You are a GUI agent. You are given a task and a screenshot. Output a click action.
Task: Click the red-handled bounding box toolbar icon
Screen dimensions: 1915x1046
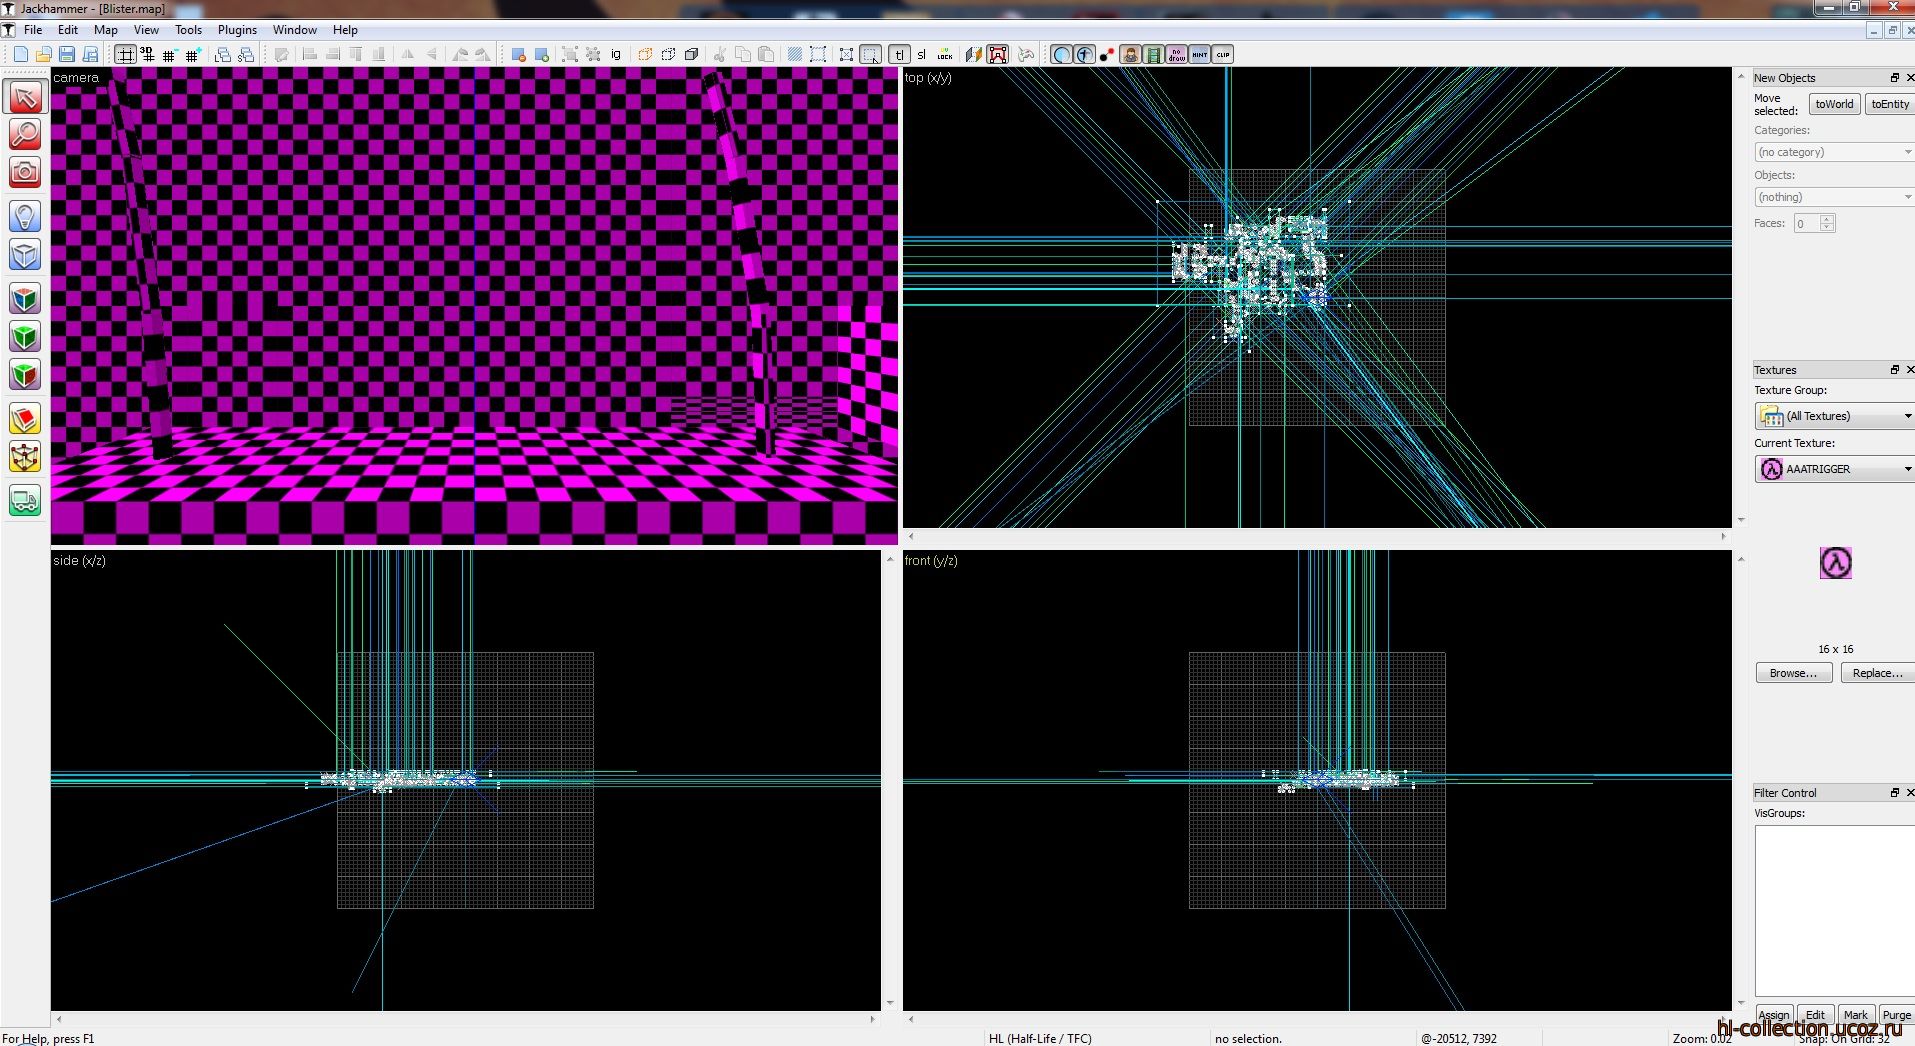pos(997,54)
